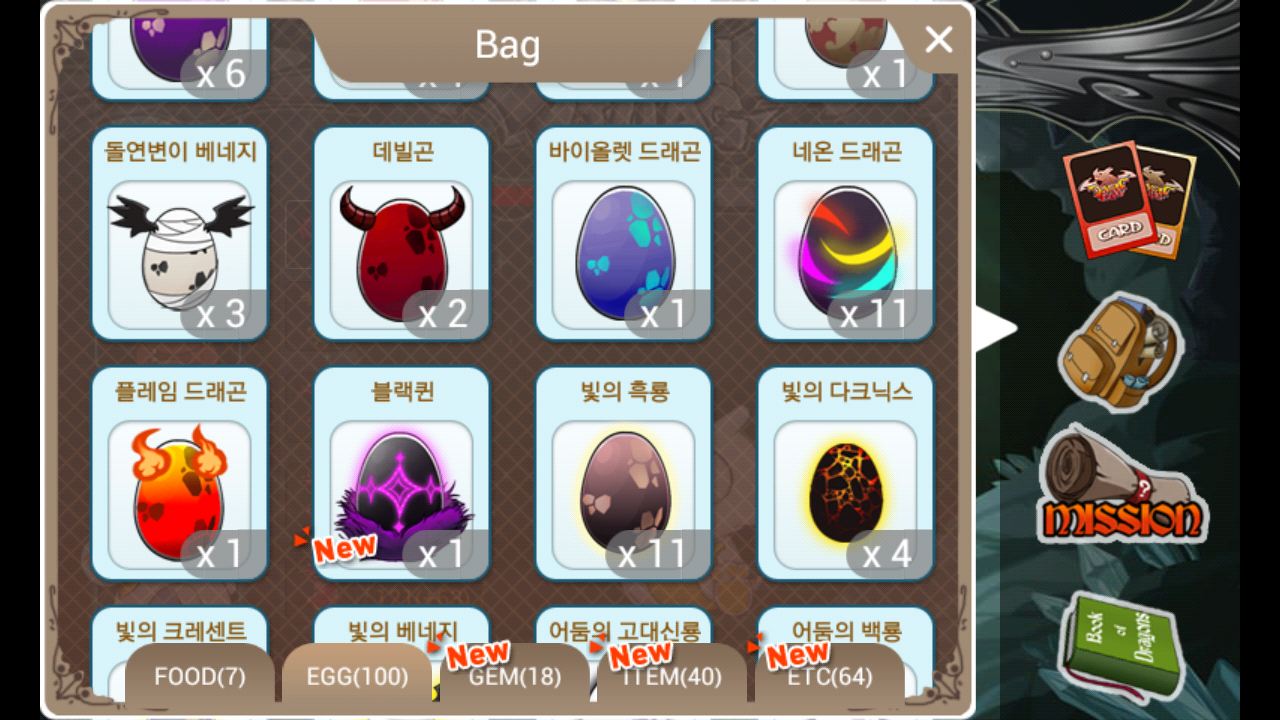Pick the 블랙퀸 black queen egg

(x=402, y=473)
